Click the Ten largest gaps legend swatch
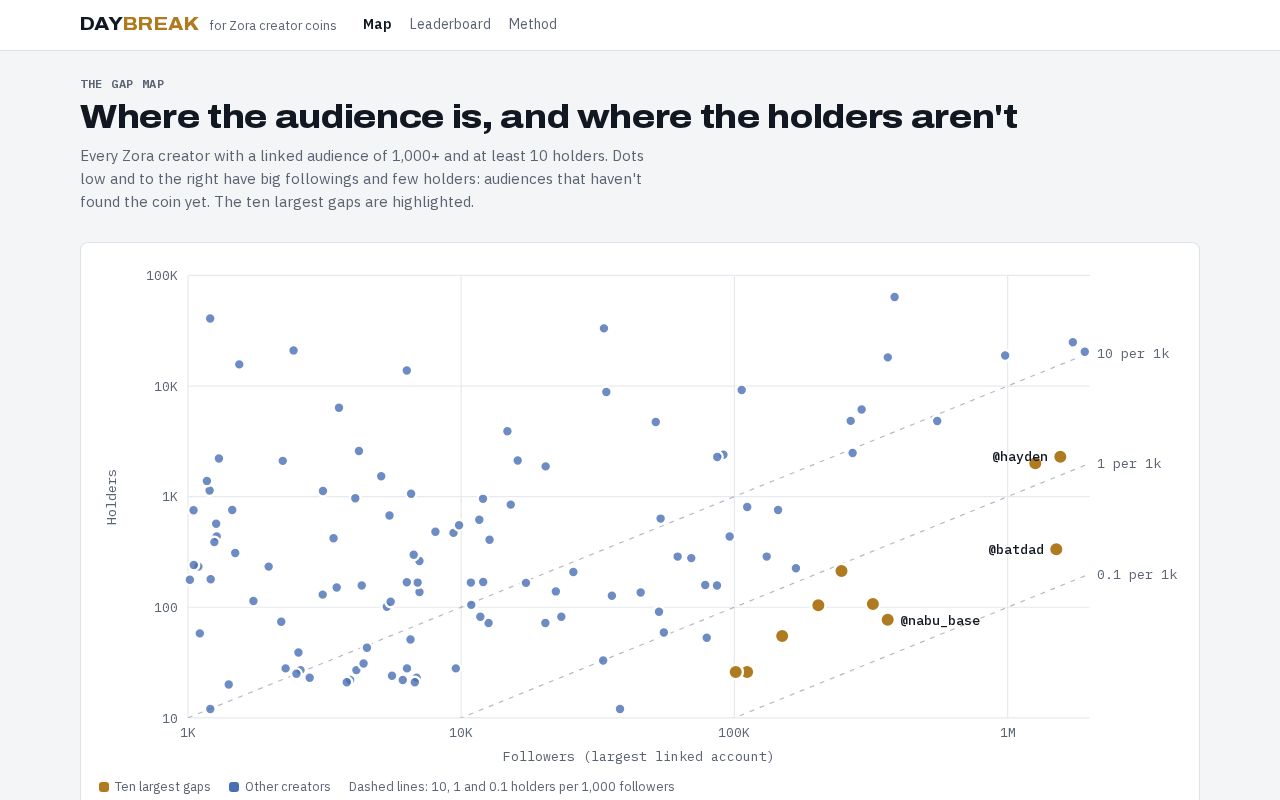This screenshot has height=800, width=1280. (104, 787)
